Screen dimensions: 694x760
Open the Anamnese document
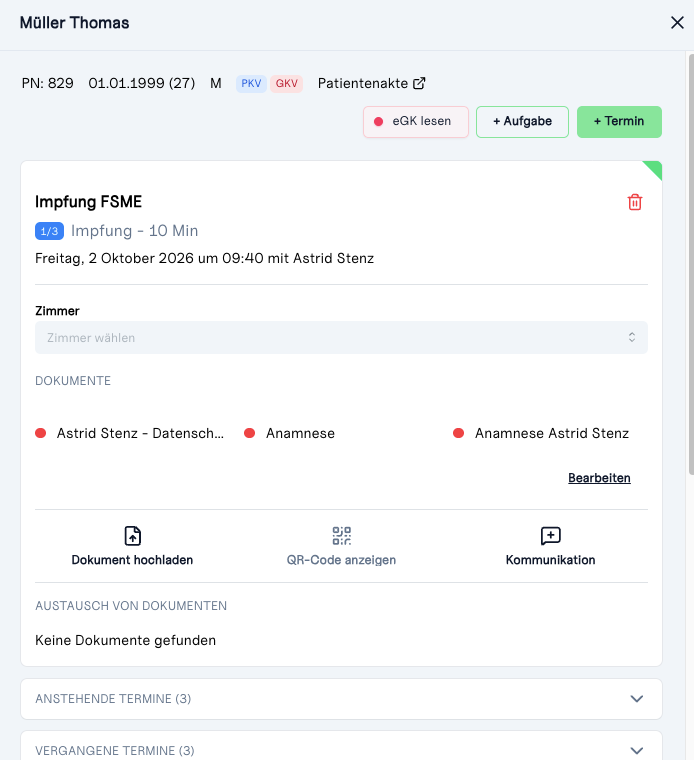point(300,433)
